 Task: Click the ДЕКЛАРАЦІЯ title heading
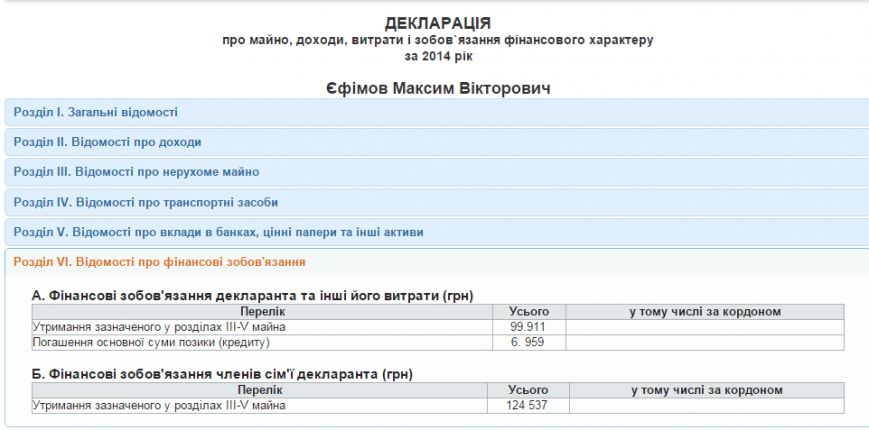tap(438, 24)
